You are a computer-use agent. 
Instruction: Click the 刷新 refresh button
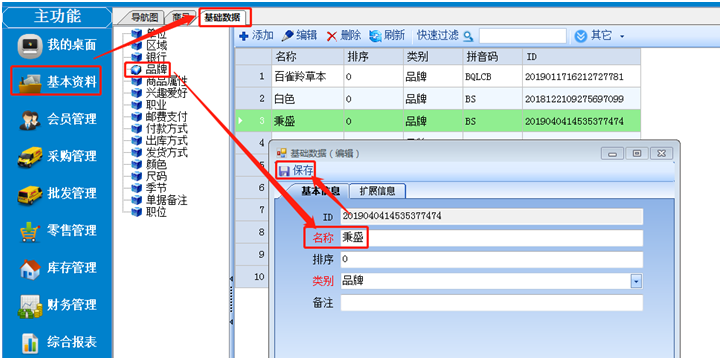pos(387,35)
